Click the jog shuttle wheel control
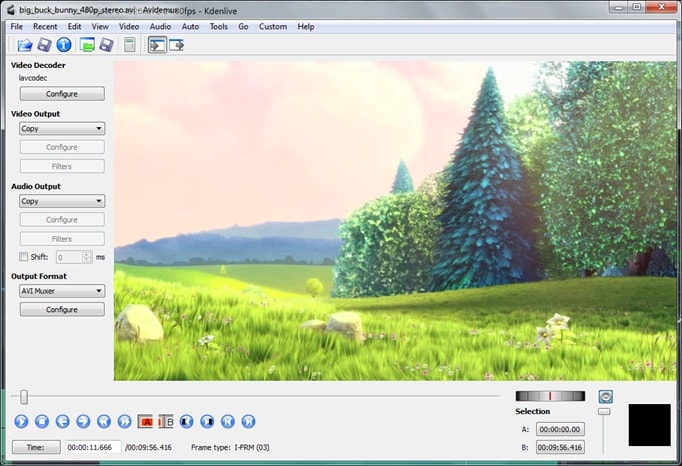The height and width of the screenshot is (466, 682). click(550, 396)
